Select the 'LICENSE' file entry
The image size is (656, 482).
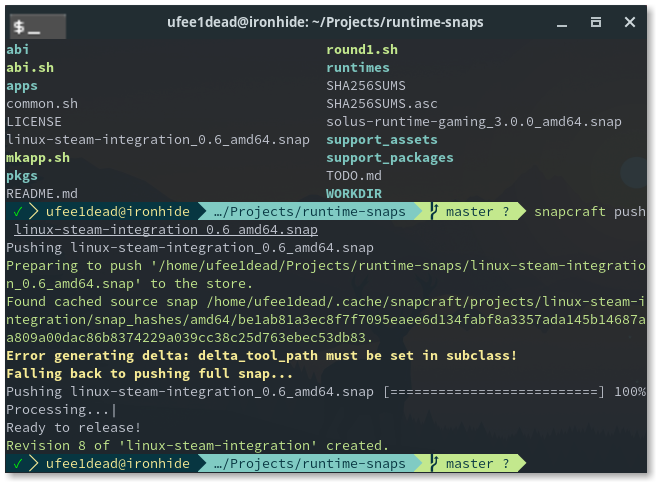pyautogui.click(x=34, y=122)
